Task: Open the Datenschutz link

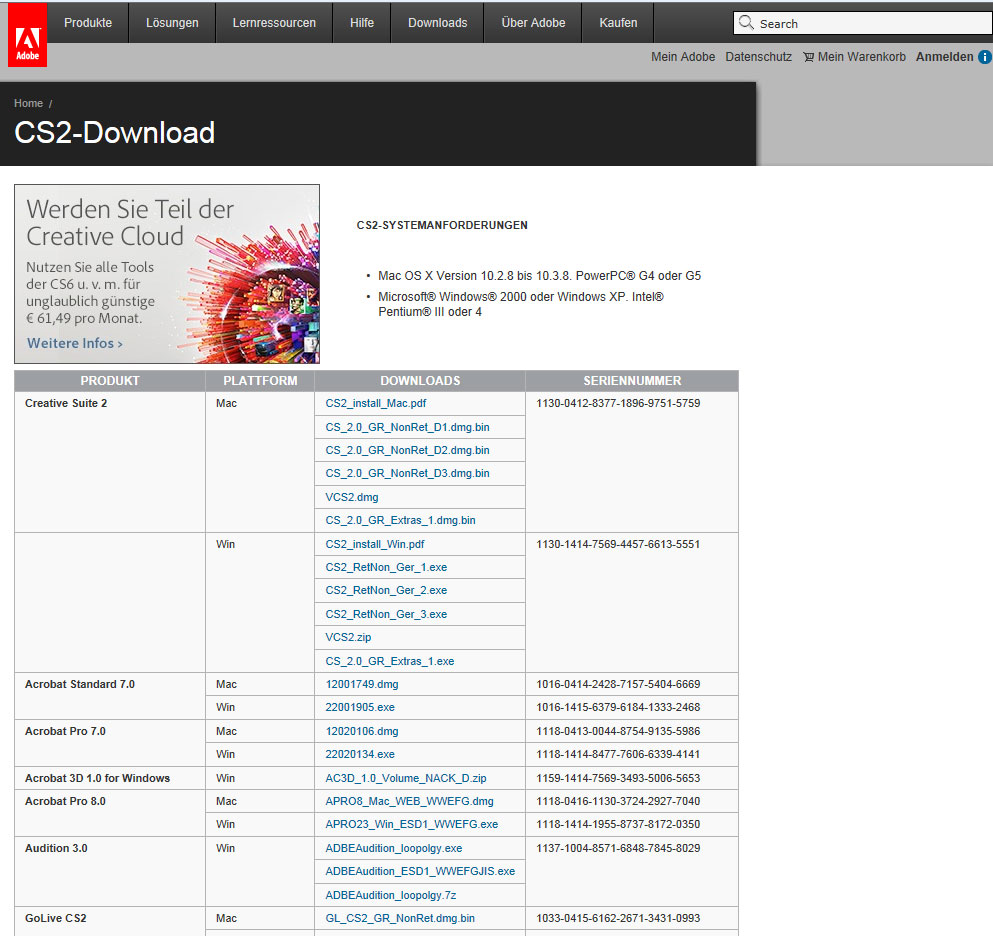Action: [x=759, y=57]
